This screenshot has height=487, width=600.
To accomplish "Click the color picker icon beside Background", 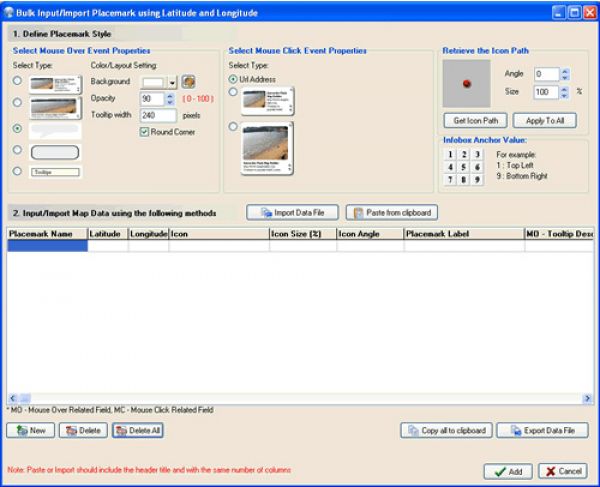I will pyautogui.click(x=188, y=81).
